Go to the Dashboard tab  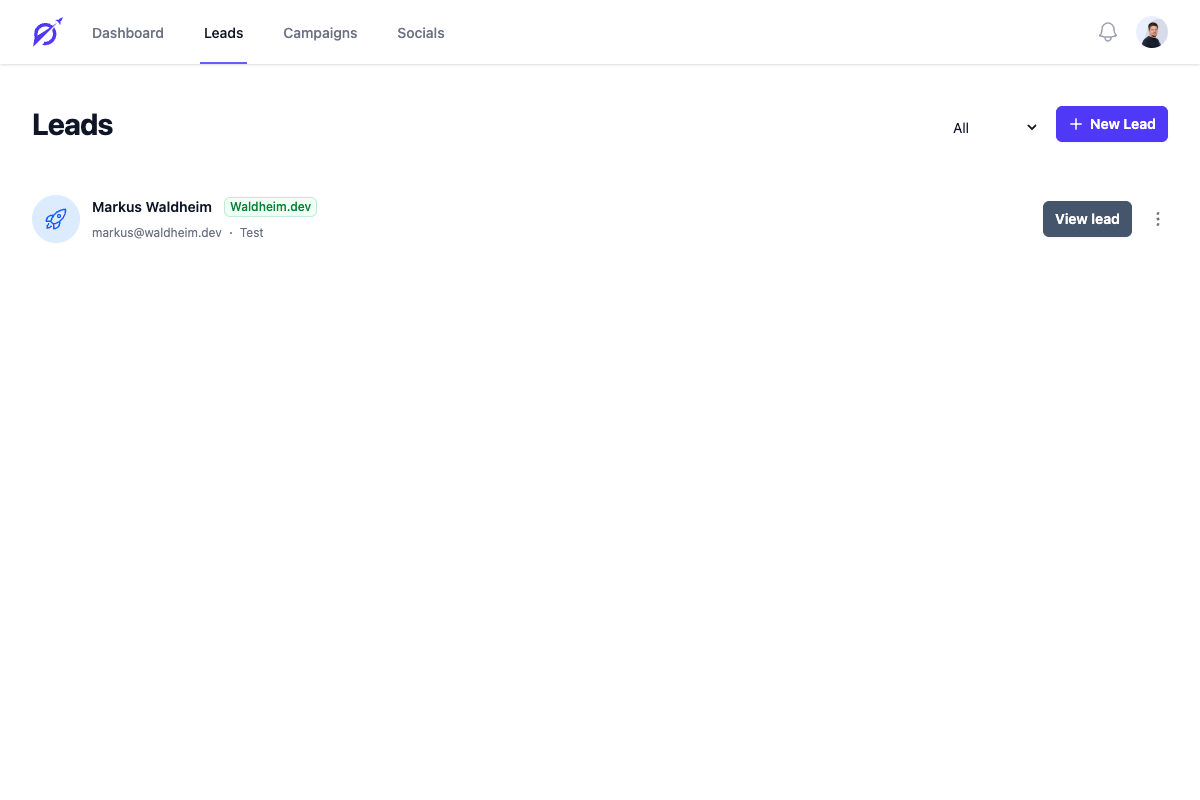coord(128,33)
